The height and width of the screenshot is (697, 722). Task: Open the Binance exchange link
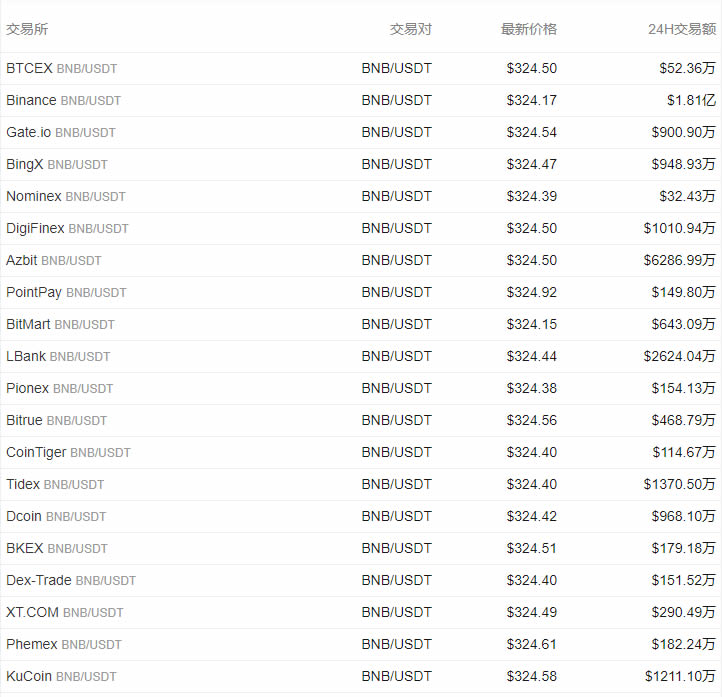click(31, 100)
